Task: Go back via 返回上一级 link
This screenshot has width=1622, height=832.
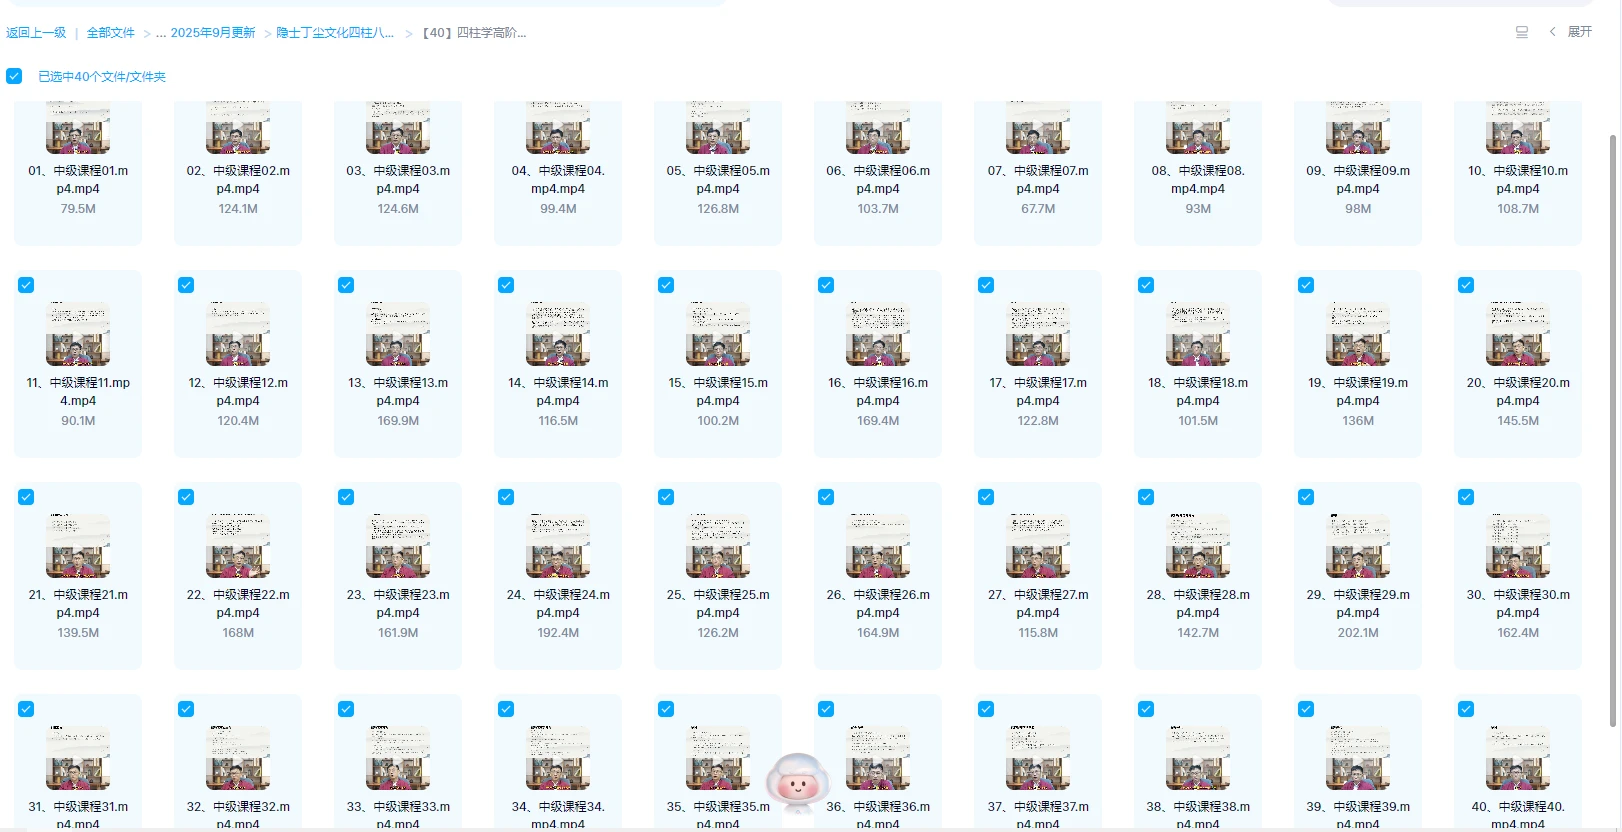Action: (36, 33)
